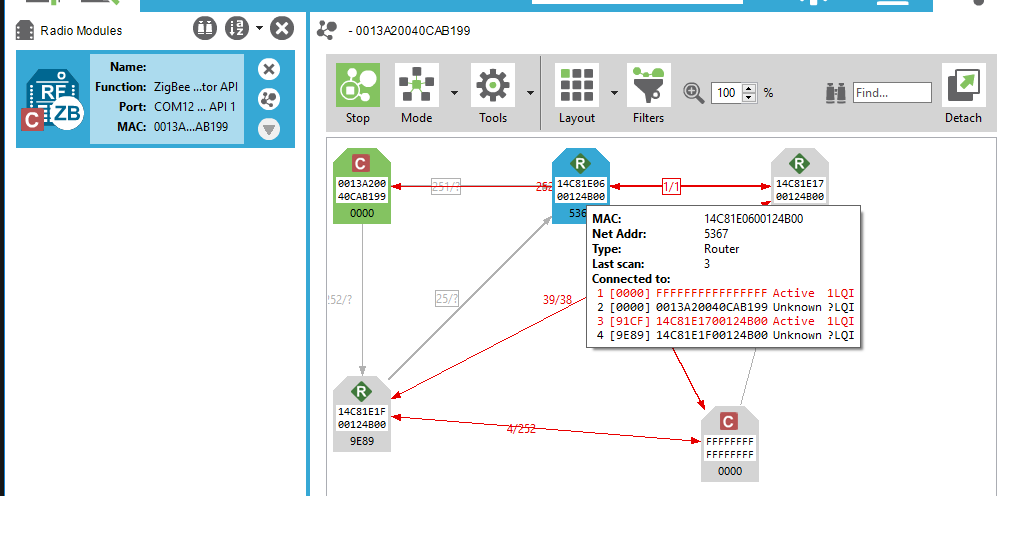
Task: Click the network view icon beside 0013A20040CAB199 title
Action: [x=327, y=30]
